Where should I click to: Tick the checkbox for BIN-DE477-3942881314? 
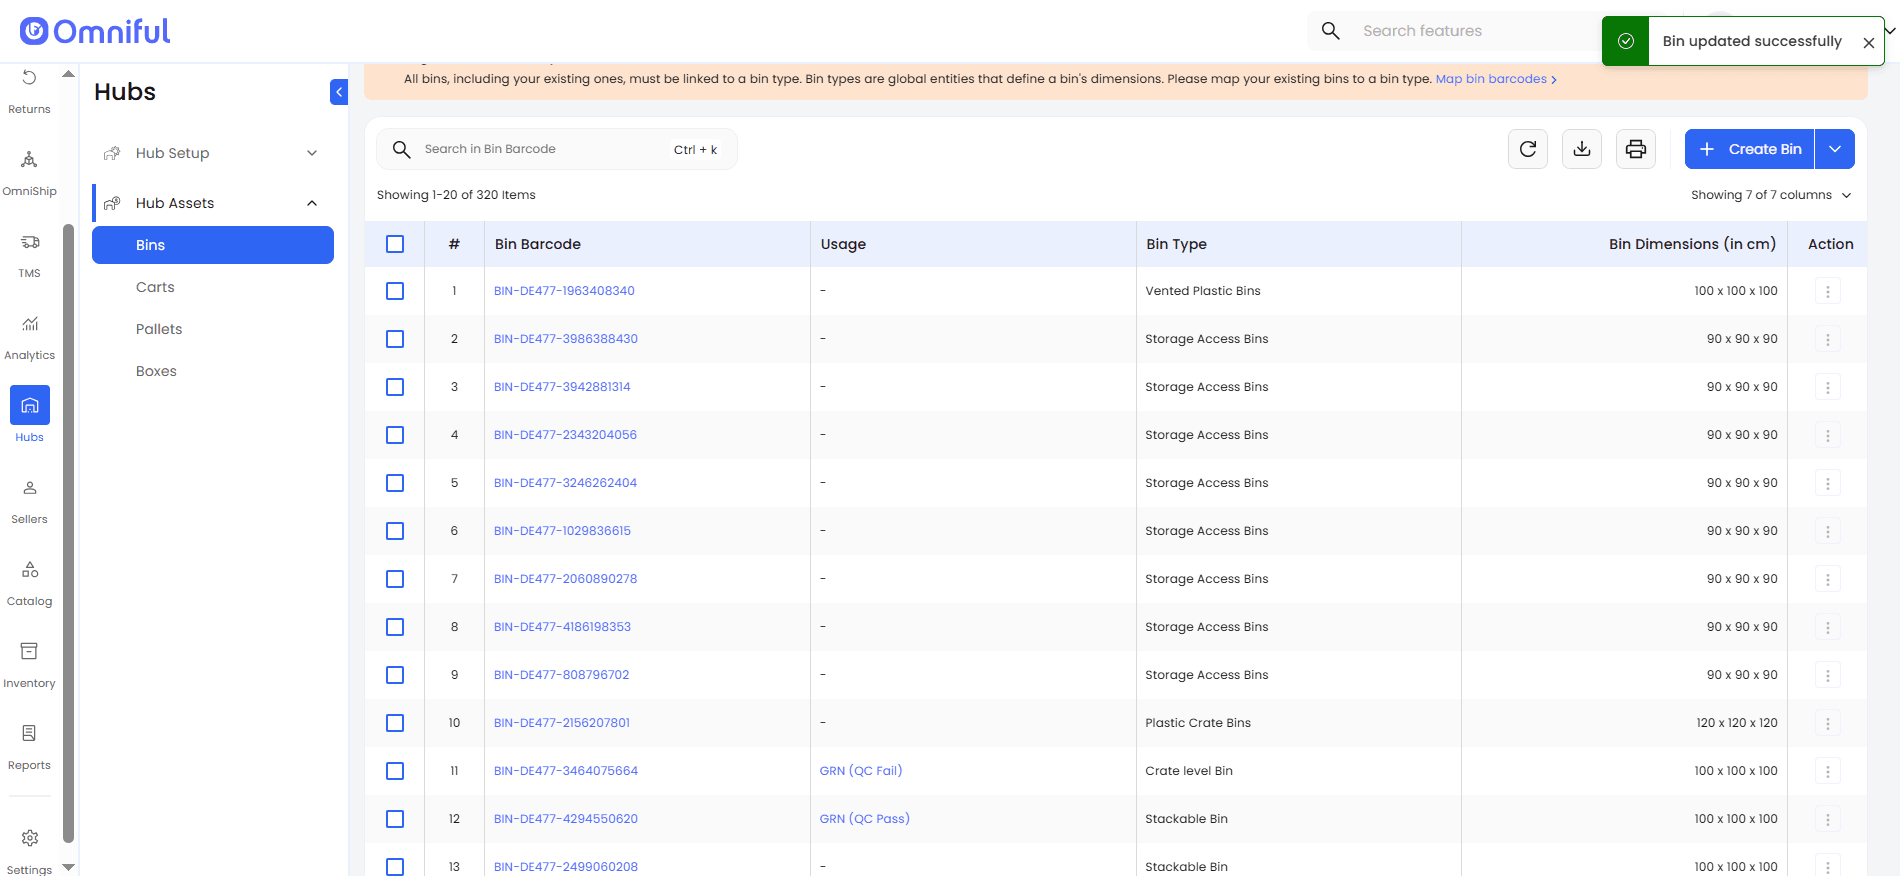click(395, 387)
